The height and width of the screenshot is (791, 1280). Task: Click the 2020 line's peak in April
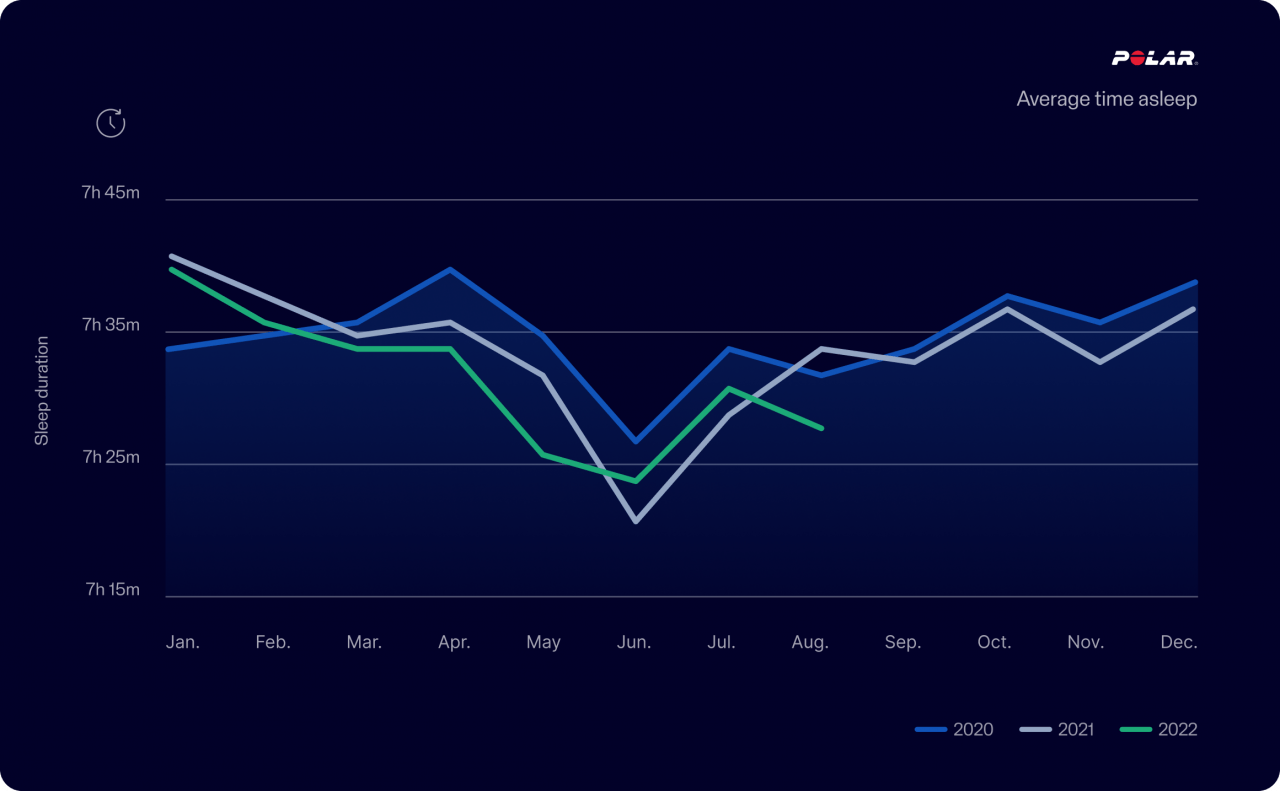click(x=451, y=269)
